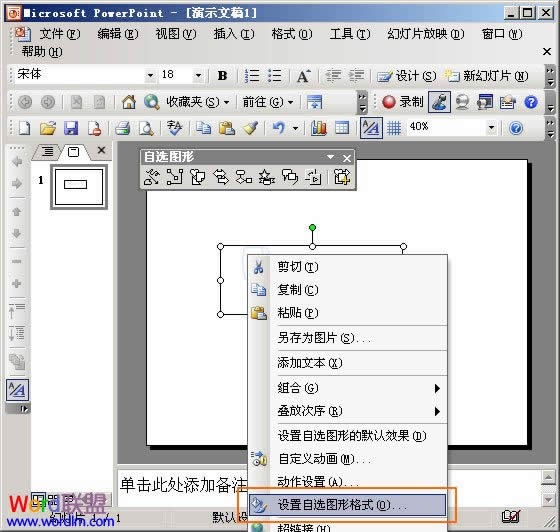The height and width of the screenshot is (532, 560).
Task: Choose Format AutoShape (设置自选图形格式) menu item
Action: click(348, 505)
